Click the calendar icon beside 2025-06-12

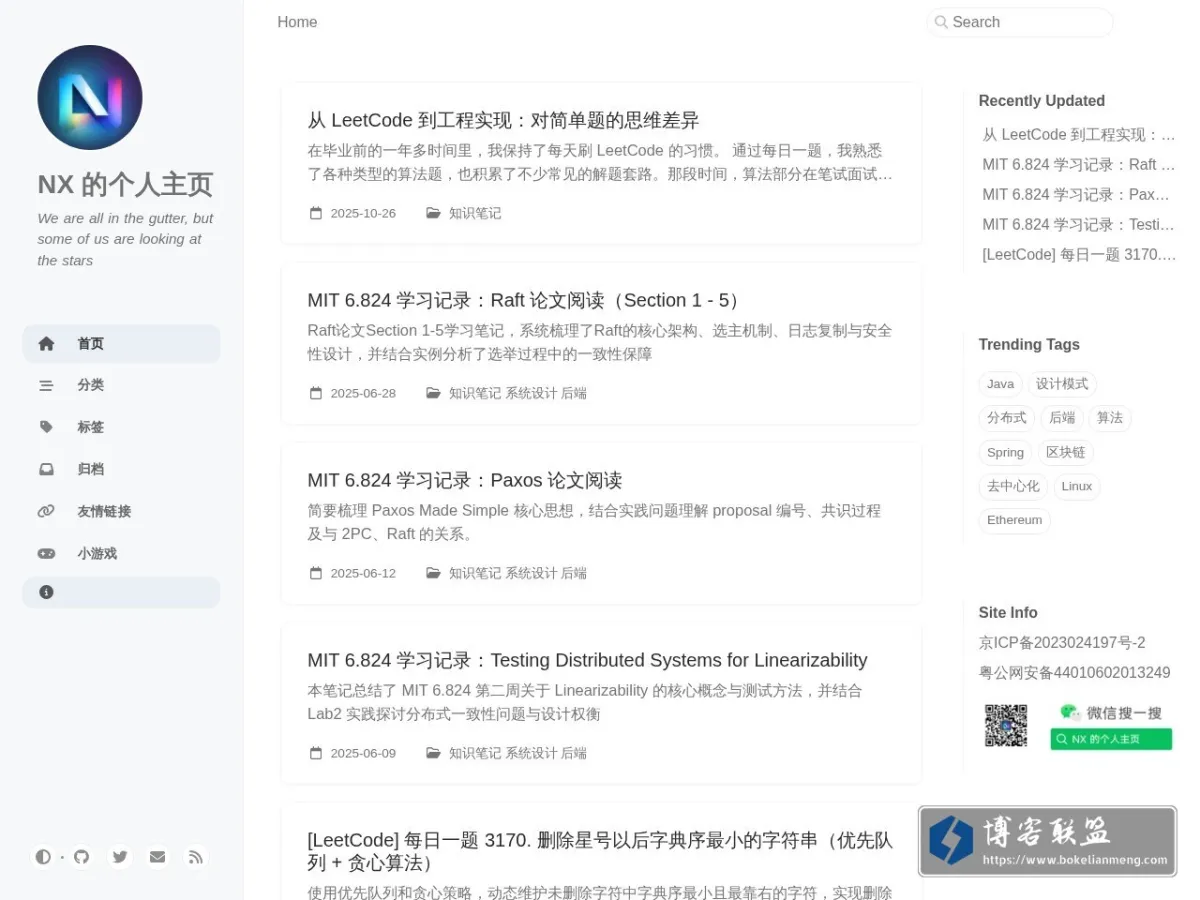point(316,573)
